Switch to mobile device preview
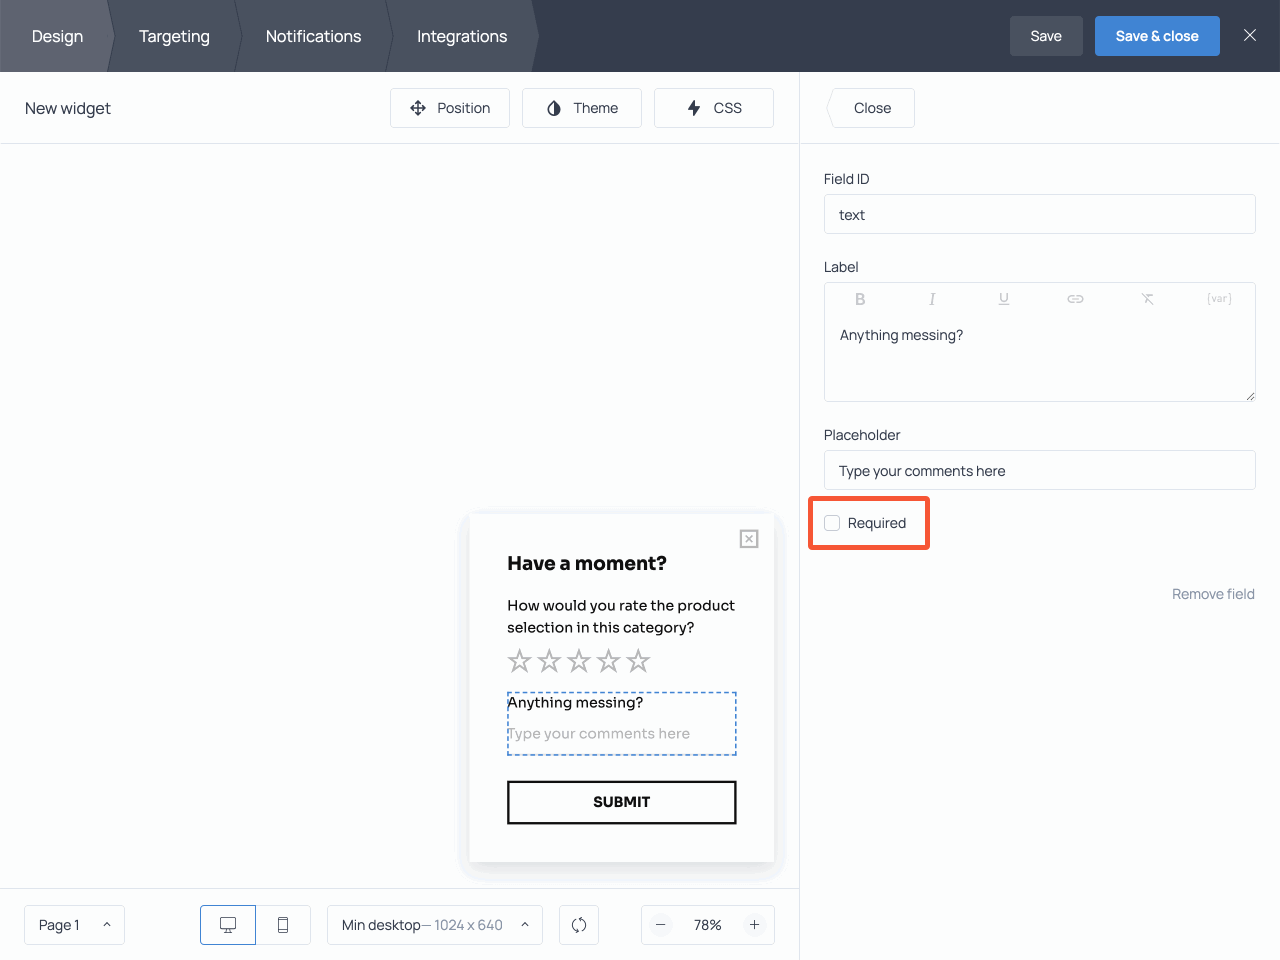 pyautogui.click(x=283, y=925)
